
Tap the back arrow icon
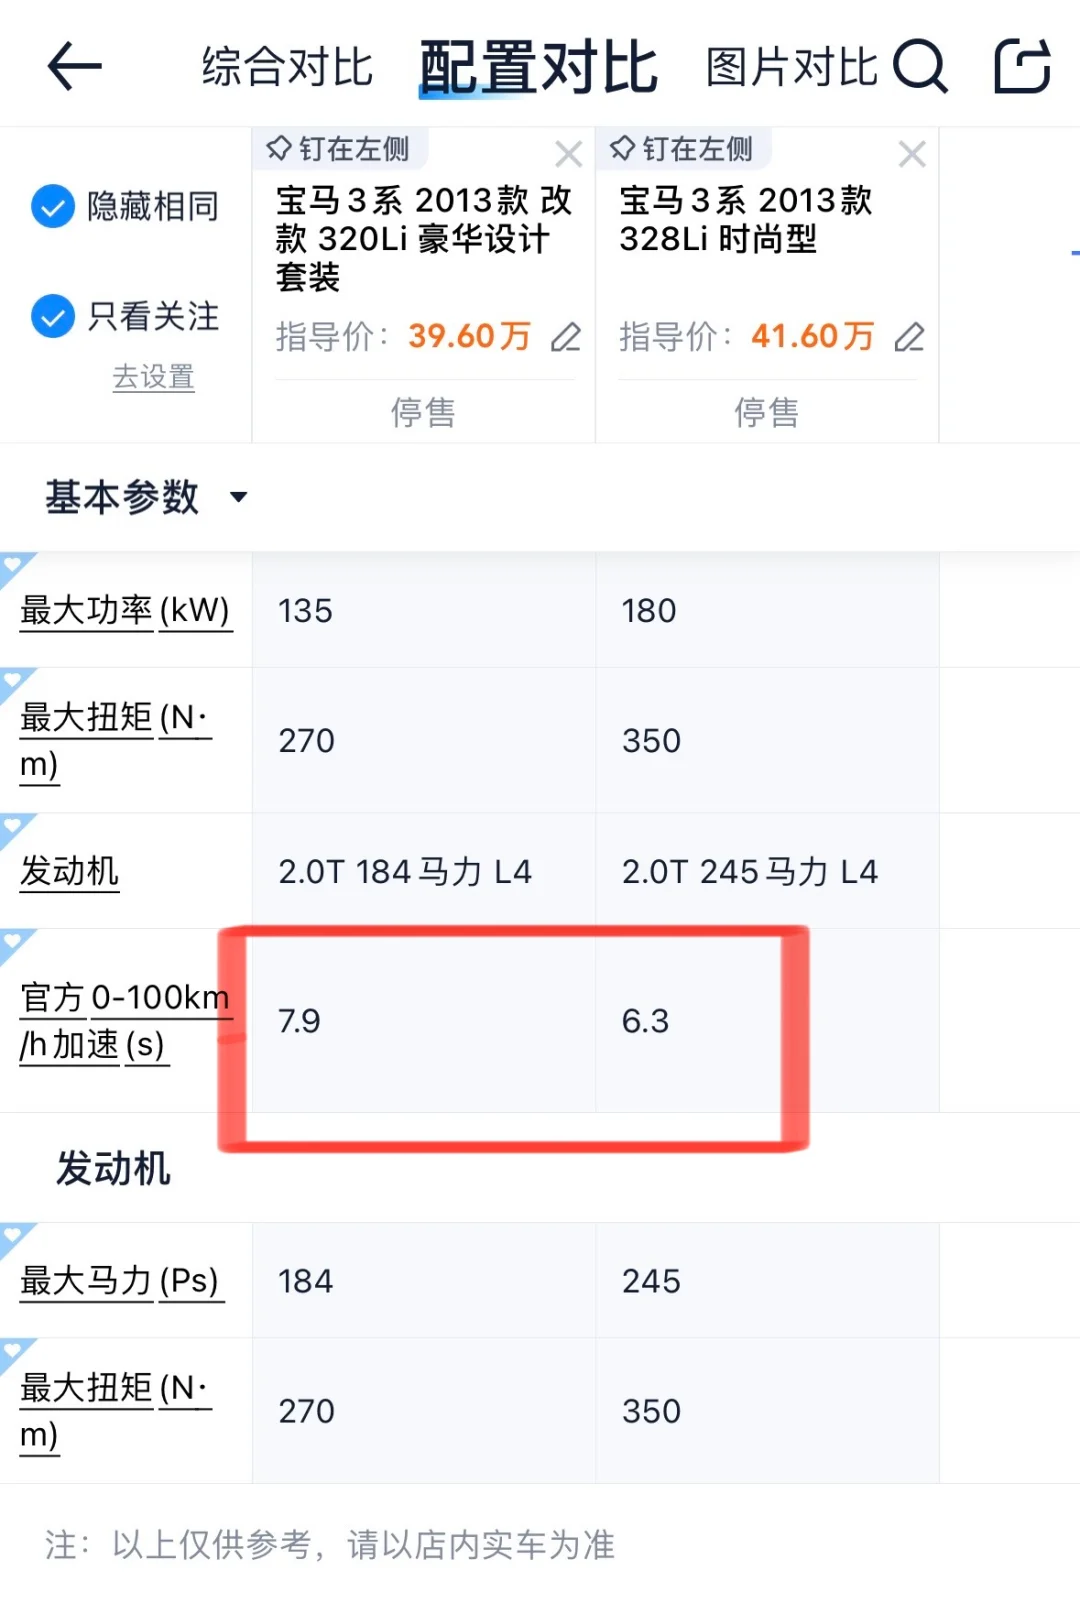(75, 66)
